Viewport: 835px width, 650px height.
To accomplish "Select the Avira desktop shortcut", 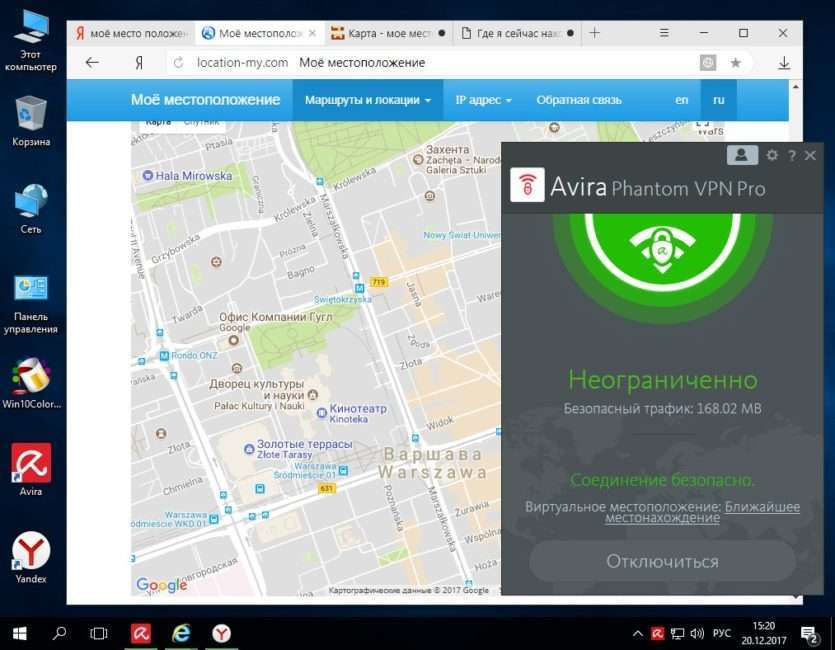I will [x=31, y=470].
